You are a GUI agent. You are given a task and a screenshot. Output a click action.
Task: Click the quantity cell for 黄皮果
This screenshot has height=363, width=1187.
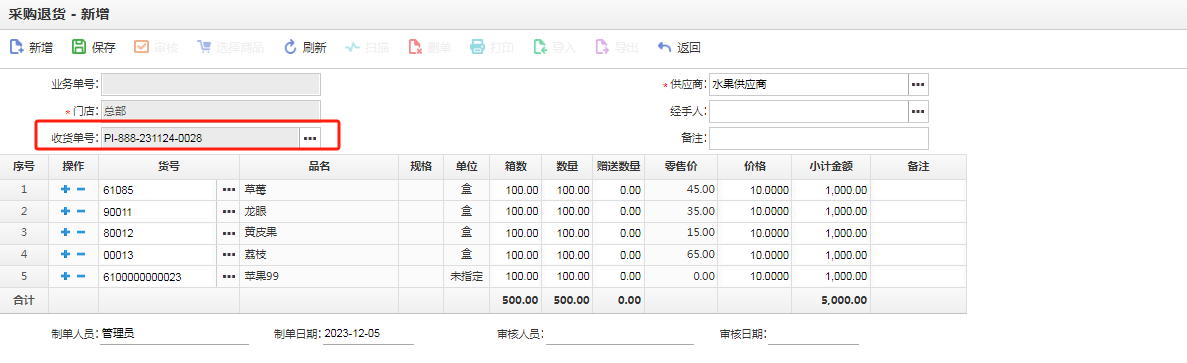(x=567, y=234)
